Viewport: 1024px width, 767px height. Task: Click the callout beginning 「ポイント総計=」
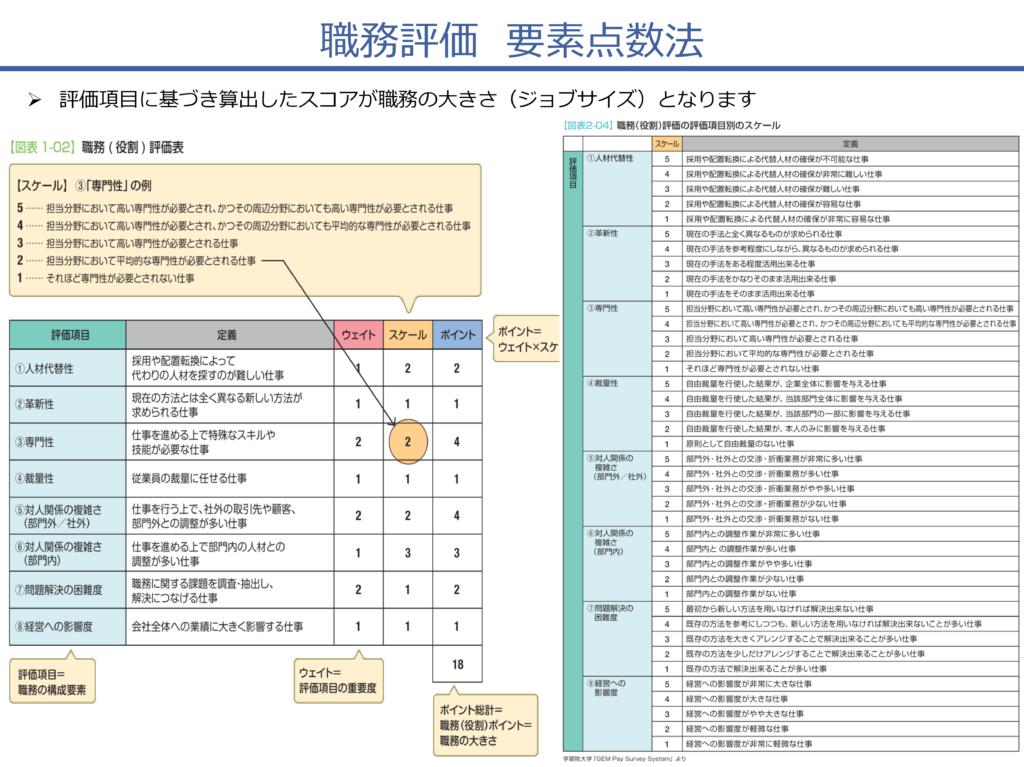pyautogui.click(x=486, y=725)
